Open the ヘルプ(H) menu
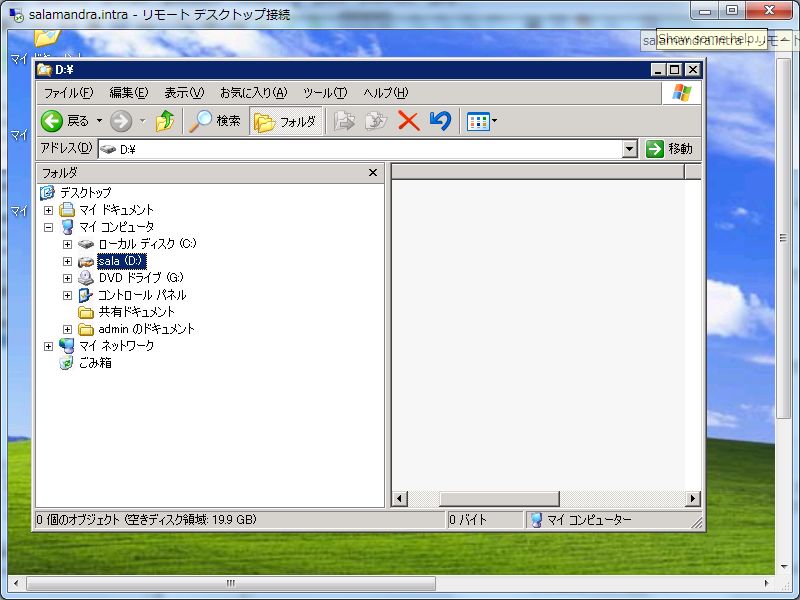The image size is (800, 600). coord(386,93)
